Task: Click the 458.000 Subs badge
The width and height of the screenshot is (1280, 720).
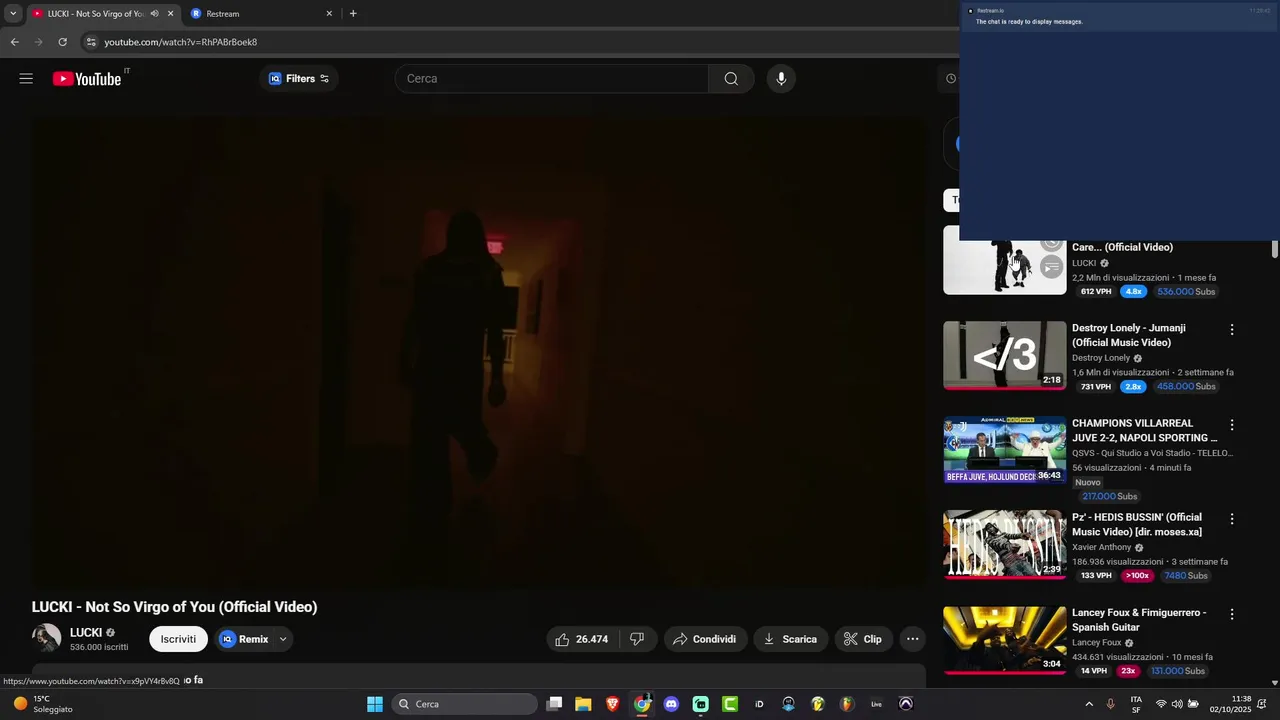Action: pyautogui.click(x=1187, y=386)
